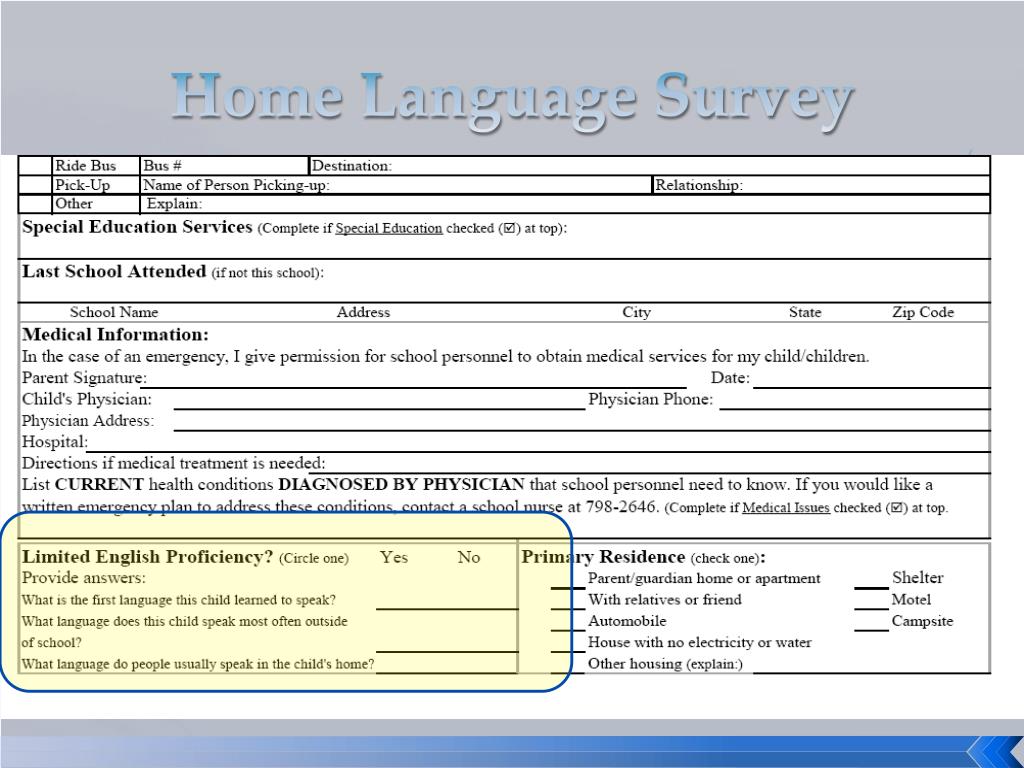The height and width of the screenshot is (768, 1024).
Task: Circle Yes for Limited English Proficiency
Action: 394,557
